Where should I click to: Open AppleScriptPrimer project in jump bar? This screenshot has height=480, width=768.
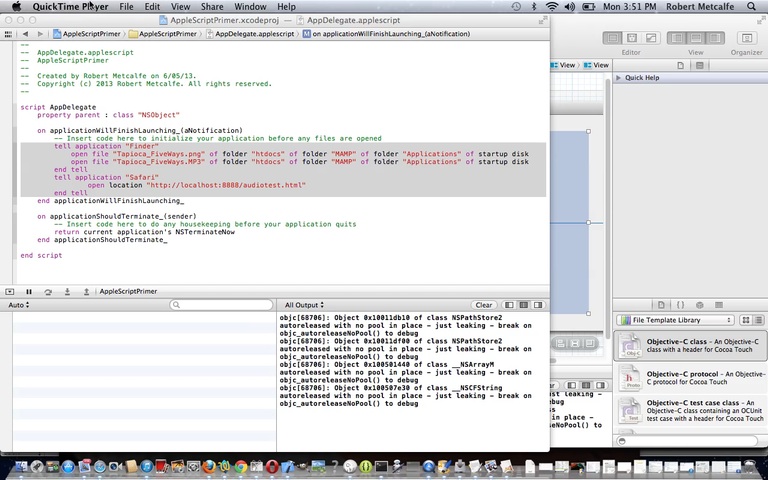coord(87,34)
